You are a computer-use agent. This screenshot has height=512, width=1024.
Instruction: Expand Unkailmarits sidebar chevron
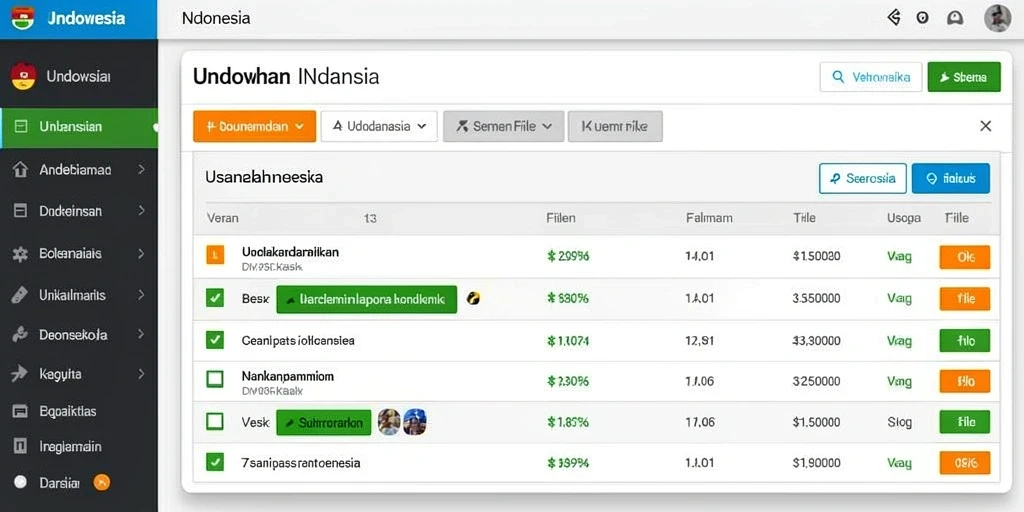pyautogui.click(x=141, y=295)
